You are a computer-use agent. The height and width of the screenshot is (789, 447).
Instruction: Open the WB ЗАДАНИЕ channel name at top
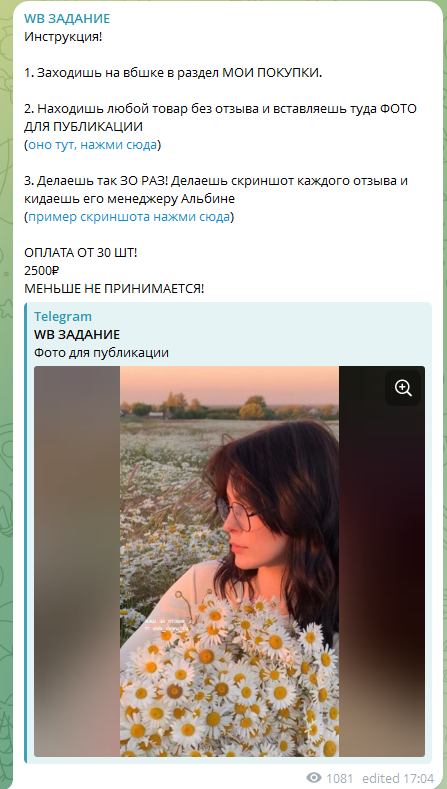[x=67, y=19]
